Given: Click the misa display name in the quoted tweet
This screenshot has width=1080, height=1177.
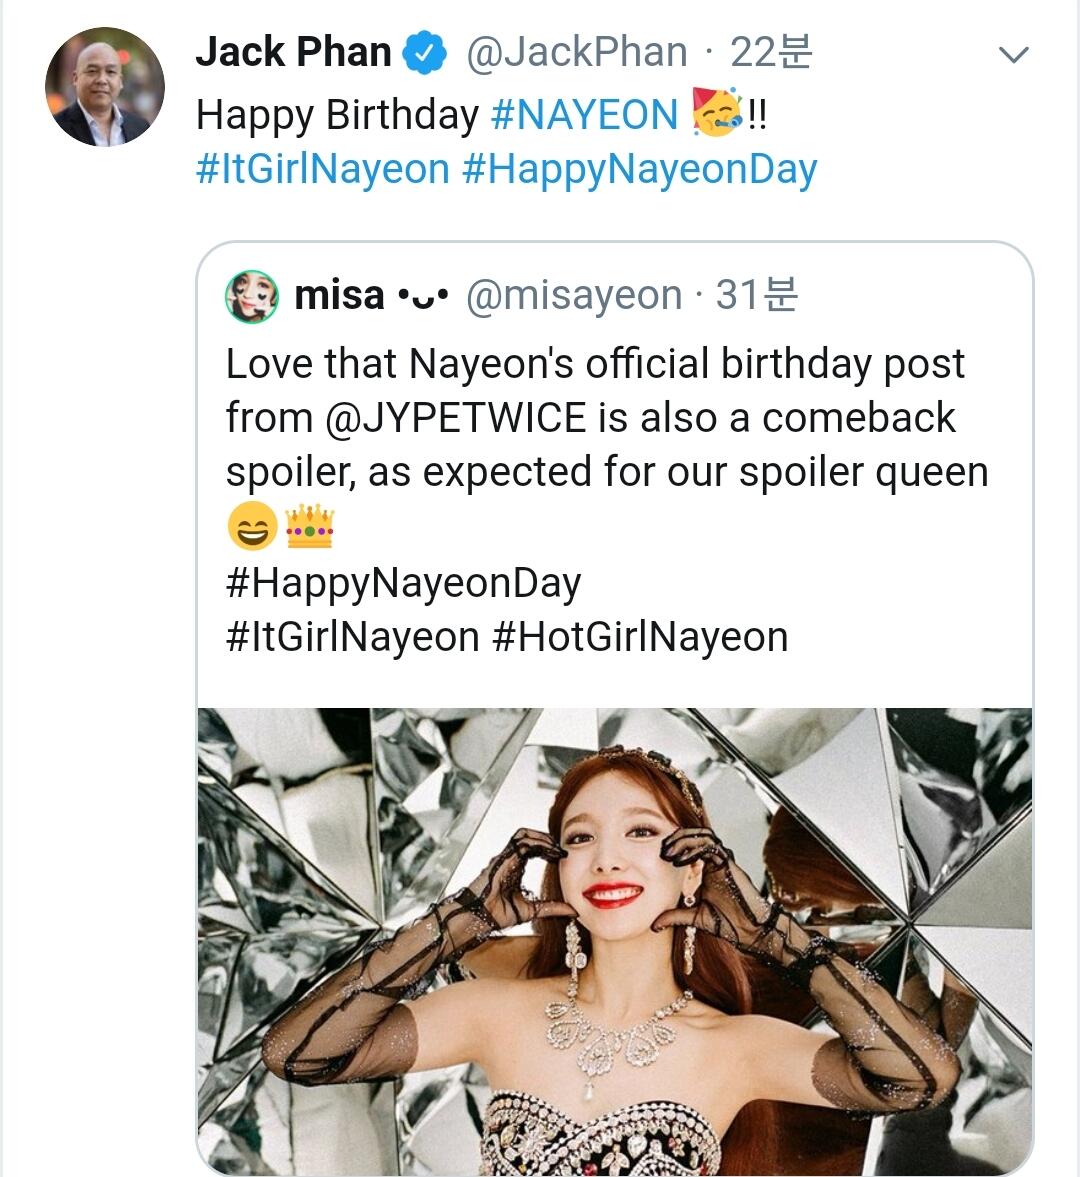Looking at the screenshot, I should 339,295.
